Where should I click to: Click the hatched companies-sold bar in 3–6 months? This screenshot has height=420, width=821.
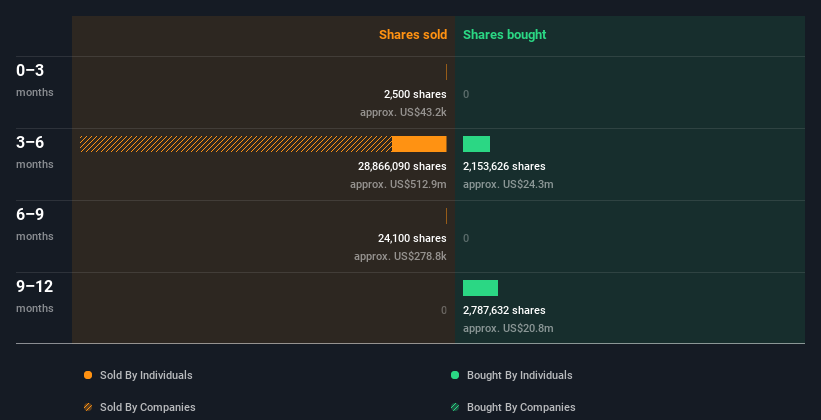(x=236, y=144)
